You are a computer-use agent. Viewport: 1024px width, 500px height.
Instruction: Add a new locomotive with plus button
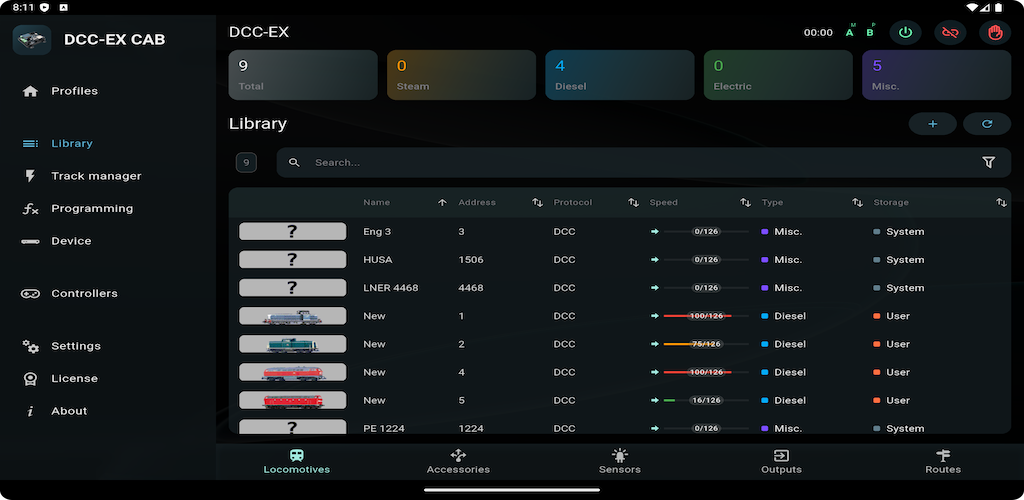coord(933,124)
